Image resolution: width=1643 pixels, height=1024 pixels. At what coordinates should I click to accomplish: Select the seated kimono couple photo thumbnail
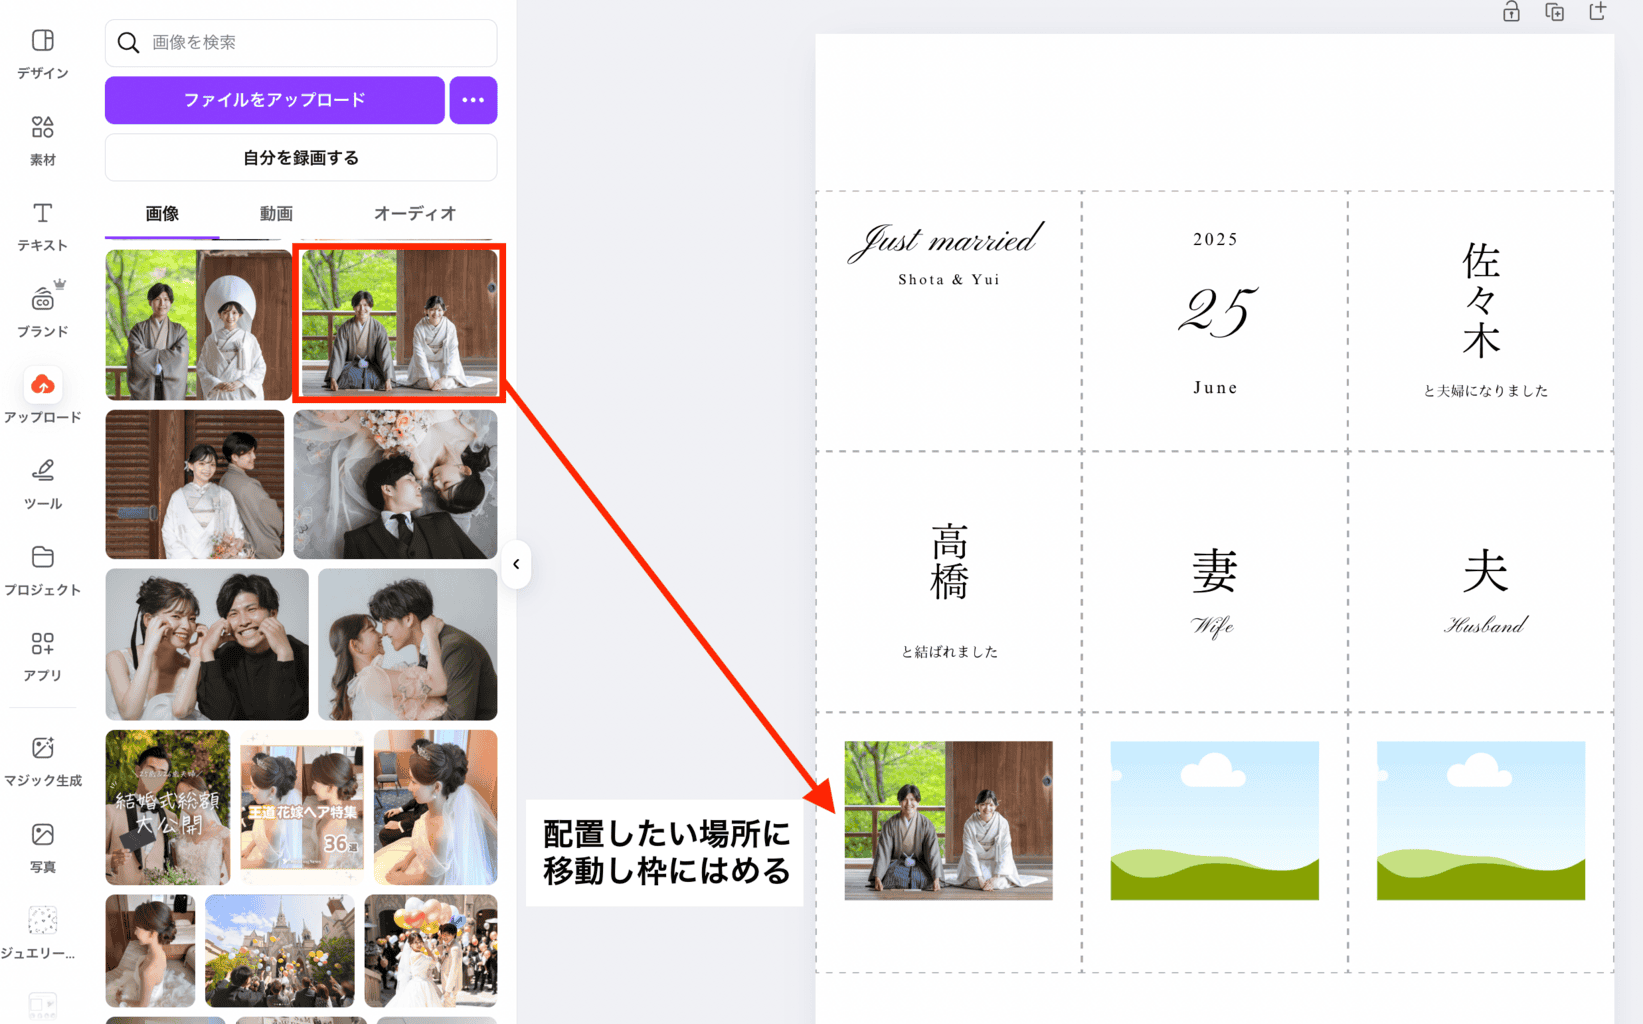[399, 323]
